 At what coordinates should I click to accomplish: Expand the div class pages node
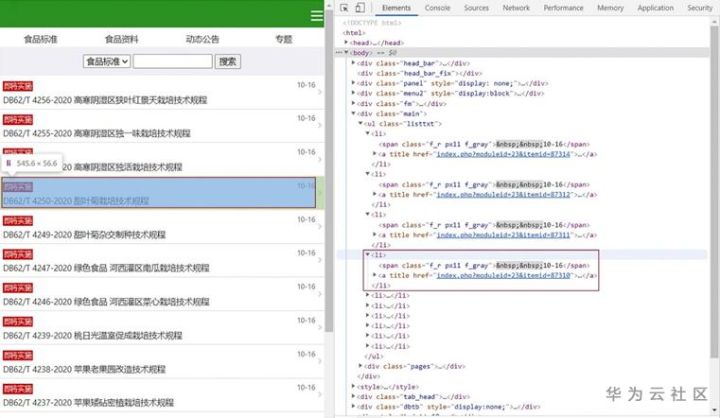tap(360, 366)
